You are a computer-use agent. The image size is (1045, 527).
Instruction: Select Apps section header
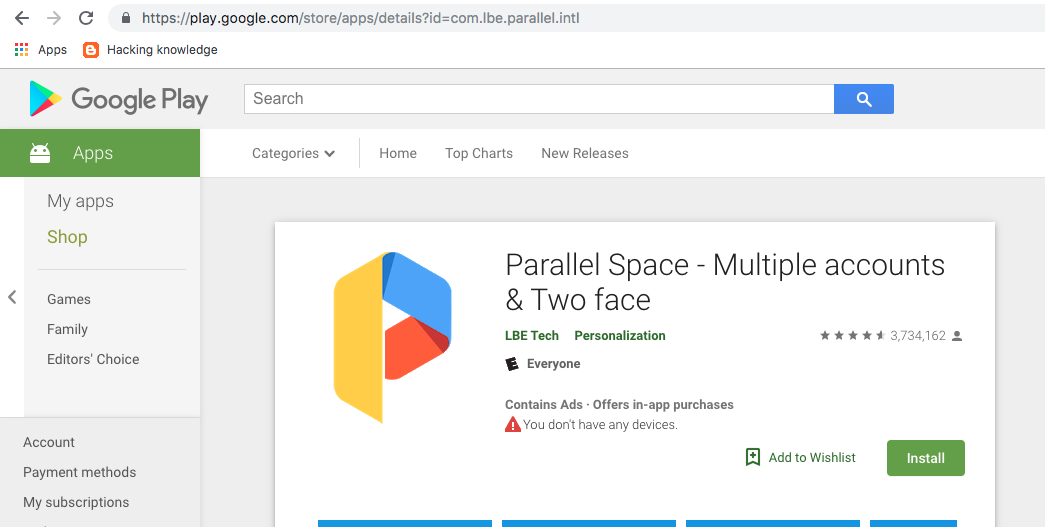(100, 153)
